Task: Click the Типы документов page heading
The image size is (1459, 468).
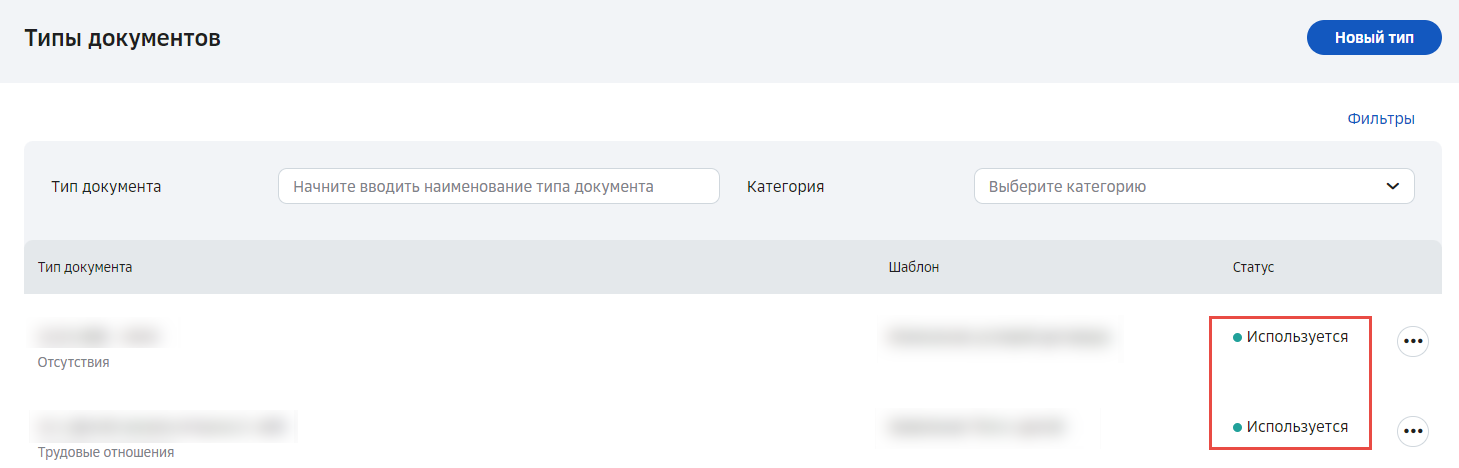Action: pyautogui.click(x=122, y=39)
